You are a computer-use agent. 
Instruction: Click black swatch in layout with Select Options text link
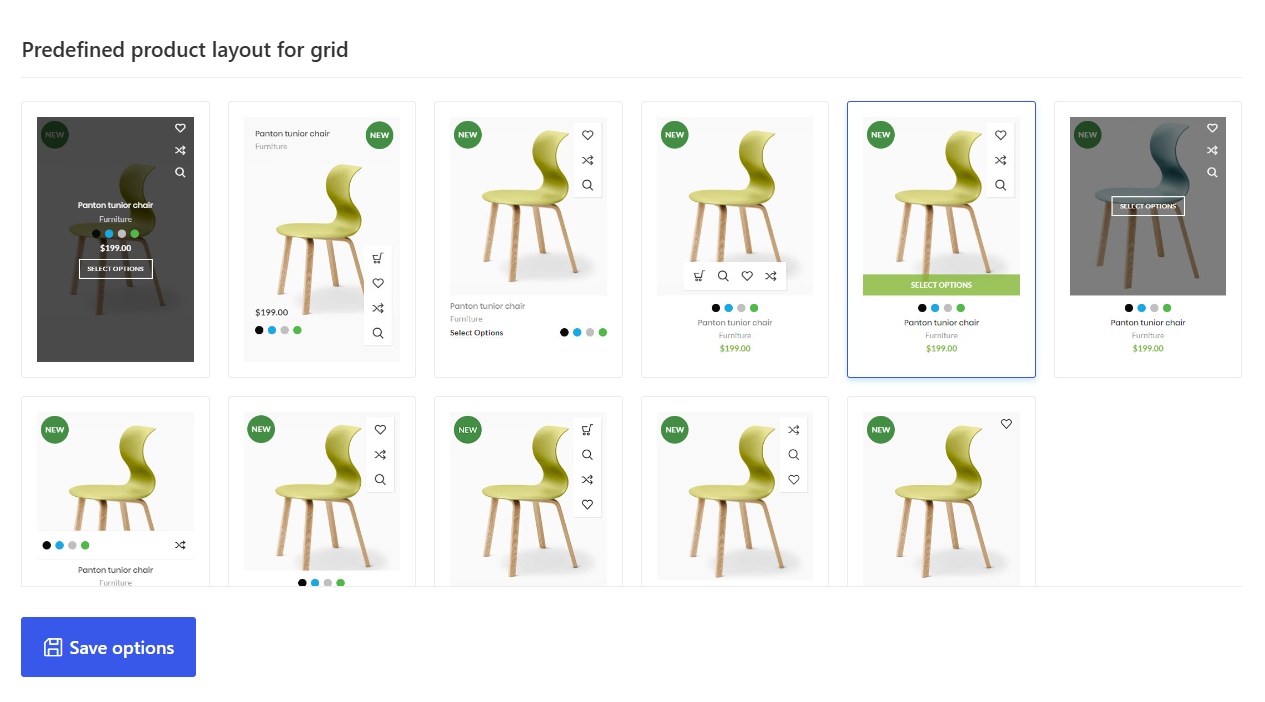564,332
